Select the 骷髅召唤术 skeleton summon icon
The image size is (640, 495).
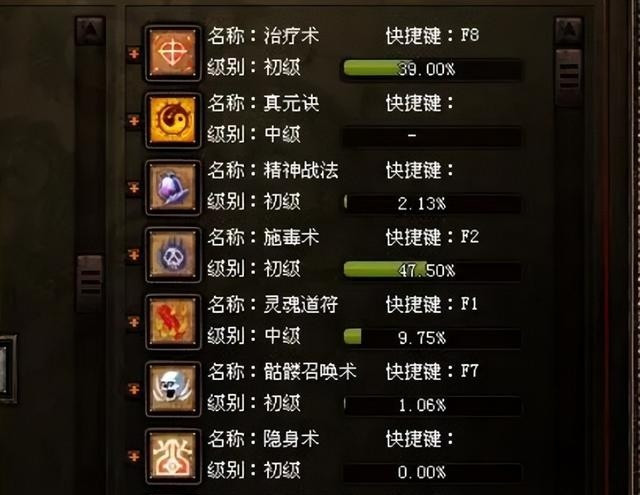point(173,389)
